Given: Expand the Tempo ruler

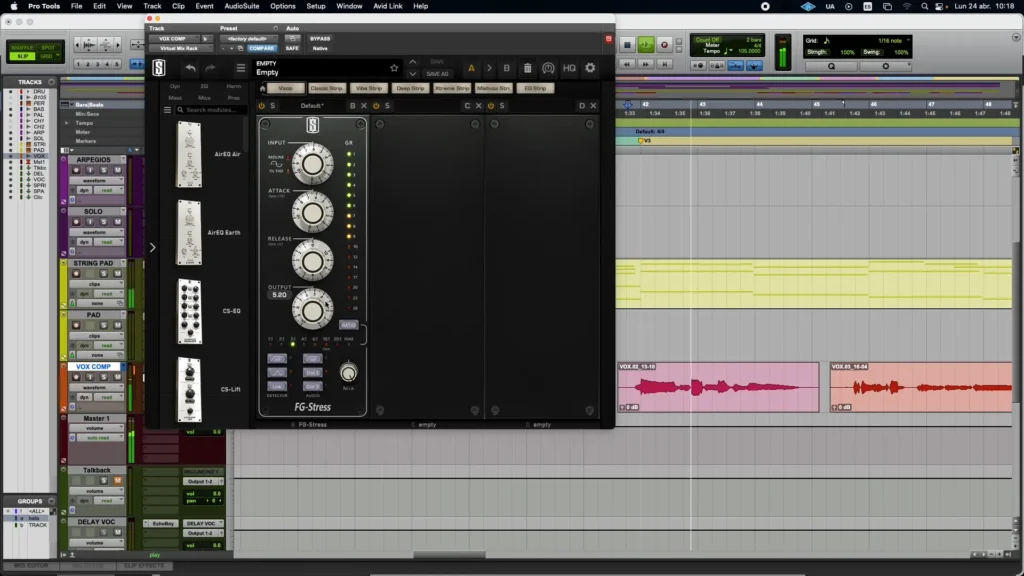Looking at the screenshot, I should click(67, 123).
